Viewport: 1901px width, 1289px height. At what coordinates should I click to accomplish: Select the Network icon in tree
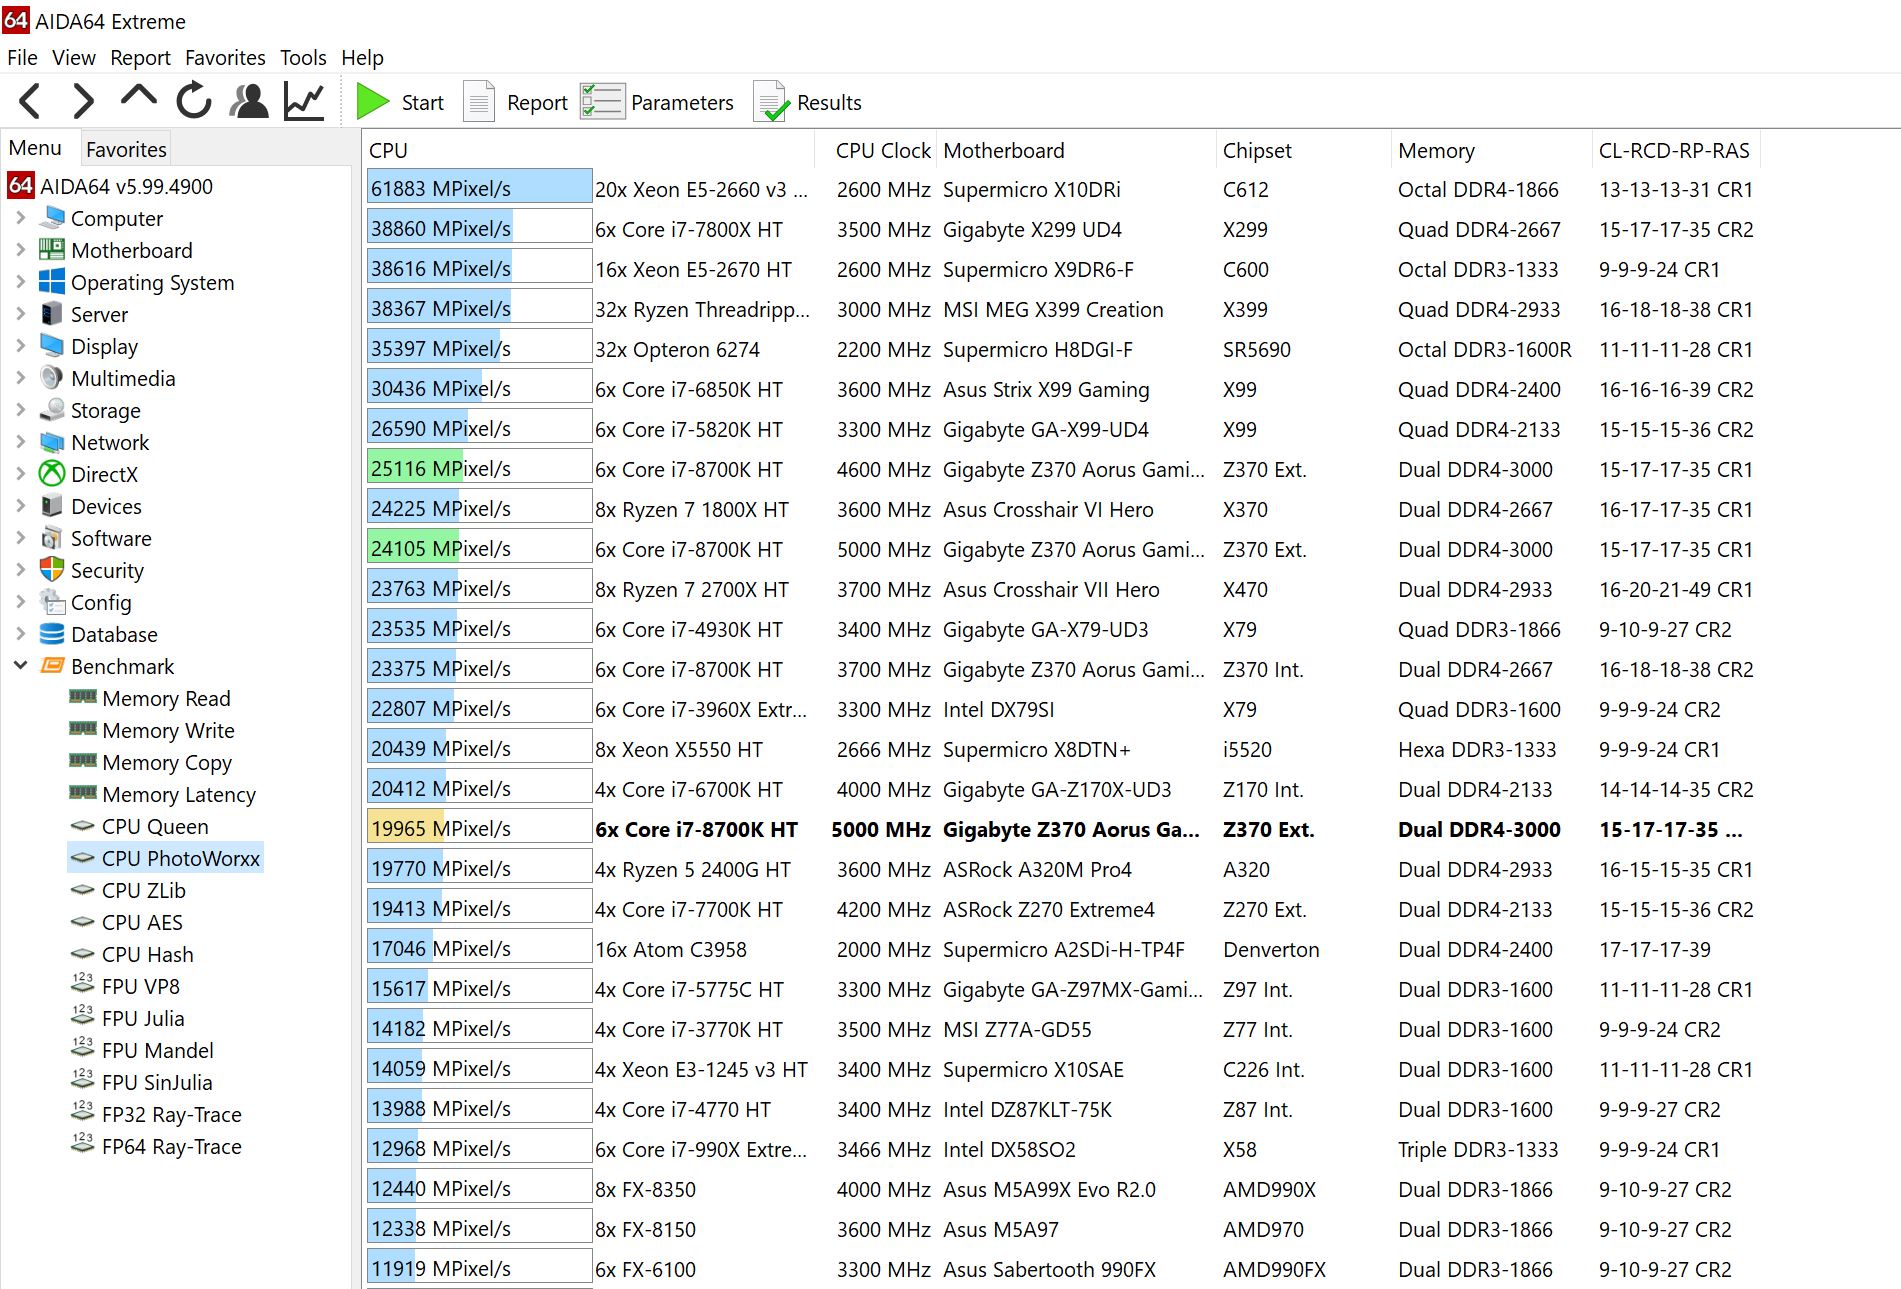tap(52, 441)
